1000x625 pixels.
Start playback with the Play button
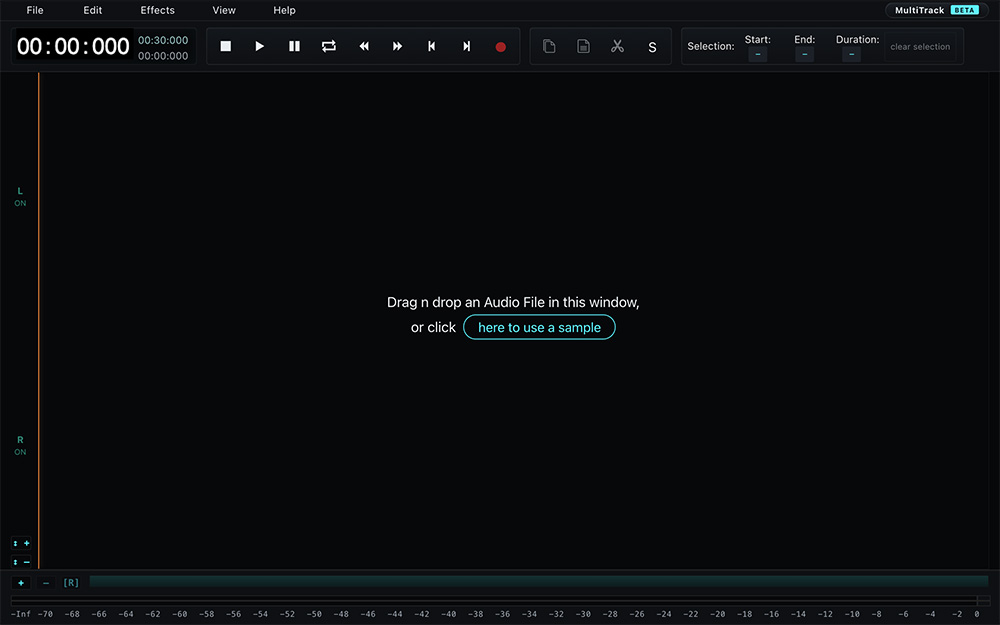point(260,46)
